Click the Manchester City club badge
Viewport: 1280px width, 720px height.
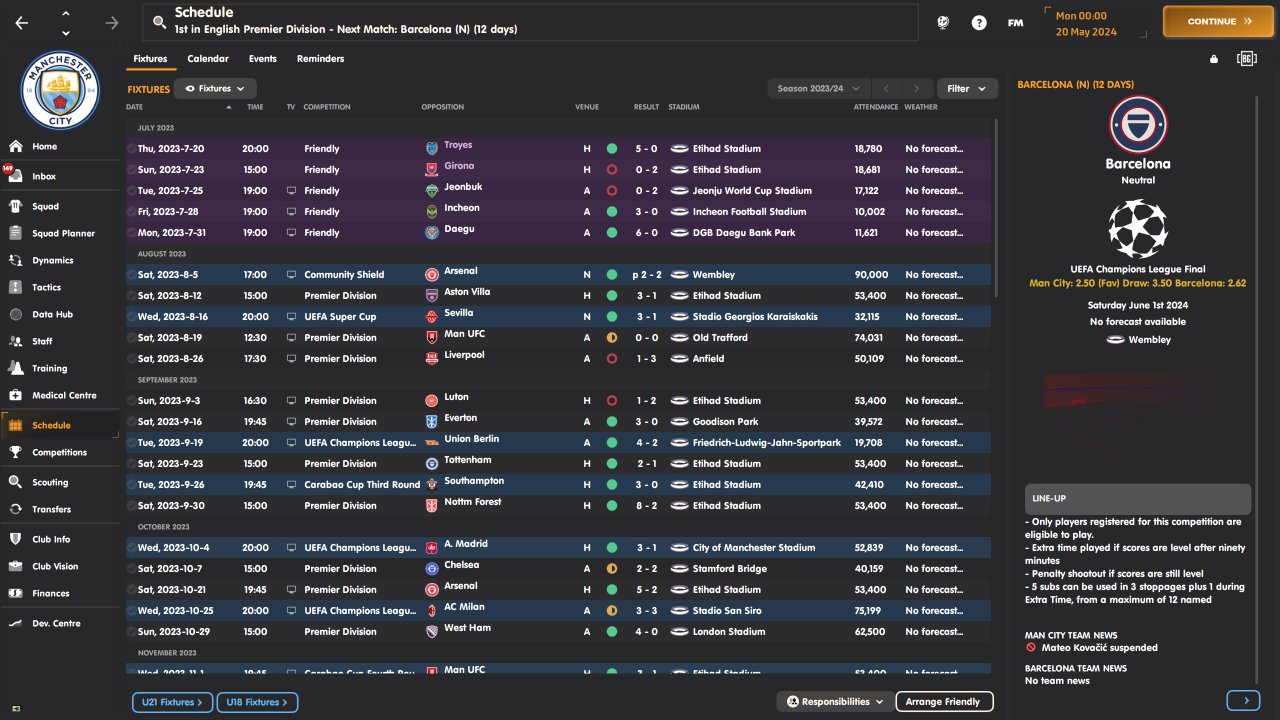(61, 92)
